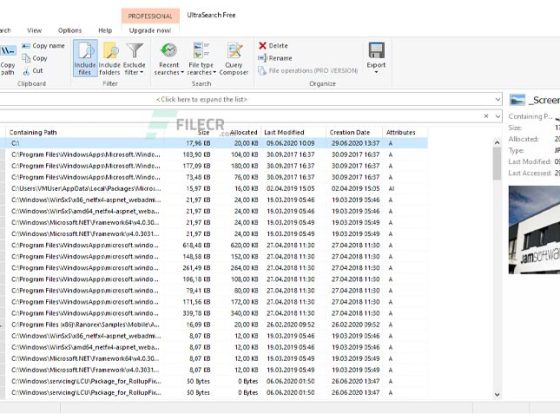Click the 02.04.2019 15:05 last modified cell
560x420 pixels.
(x=290, y=189)
